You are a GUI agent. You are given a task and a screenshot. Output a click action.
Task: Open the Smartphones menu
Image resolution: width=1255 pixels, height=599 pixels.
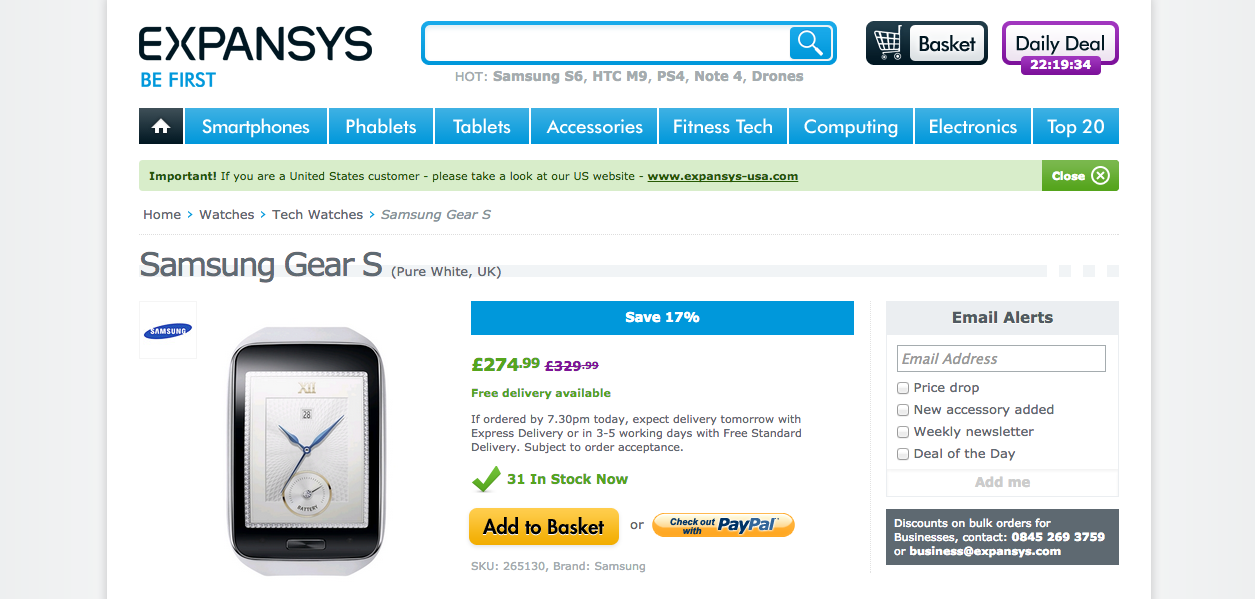coord(256,127)
